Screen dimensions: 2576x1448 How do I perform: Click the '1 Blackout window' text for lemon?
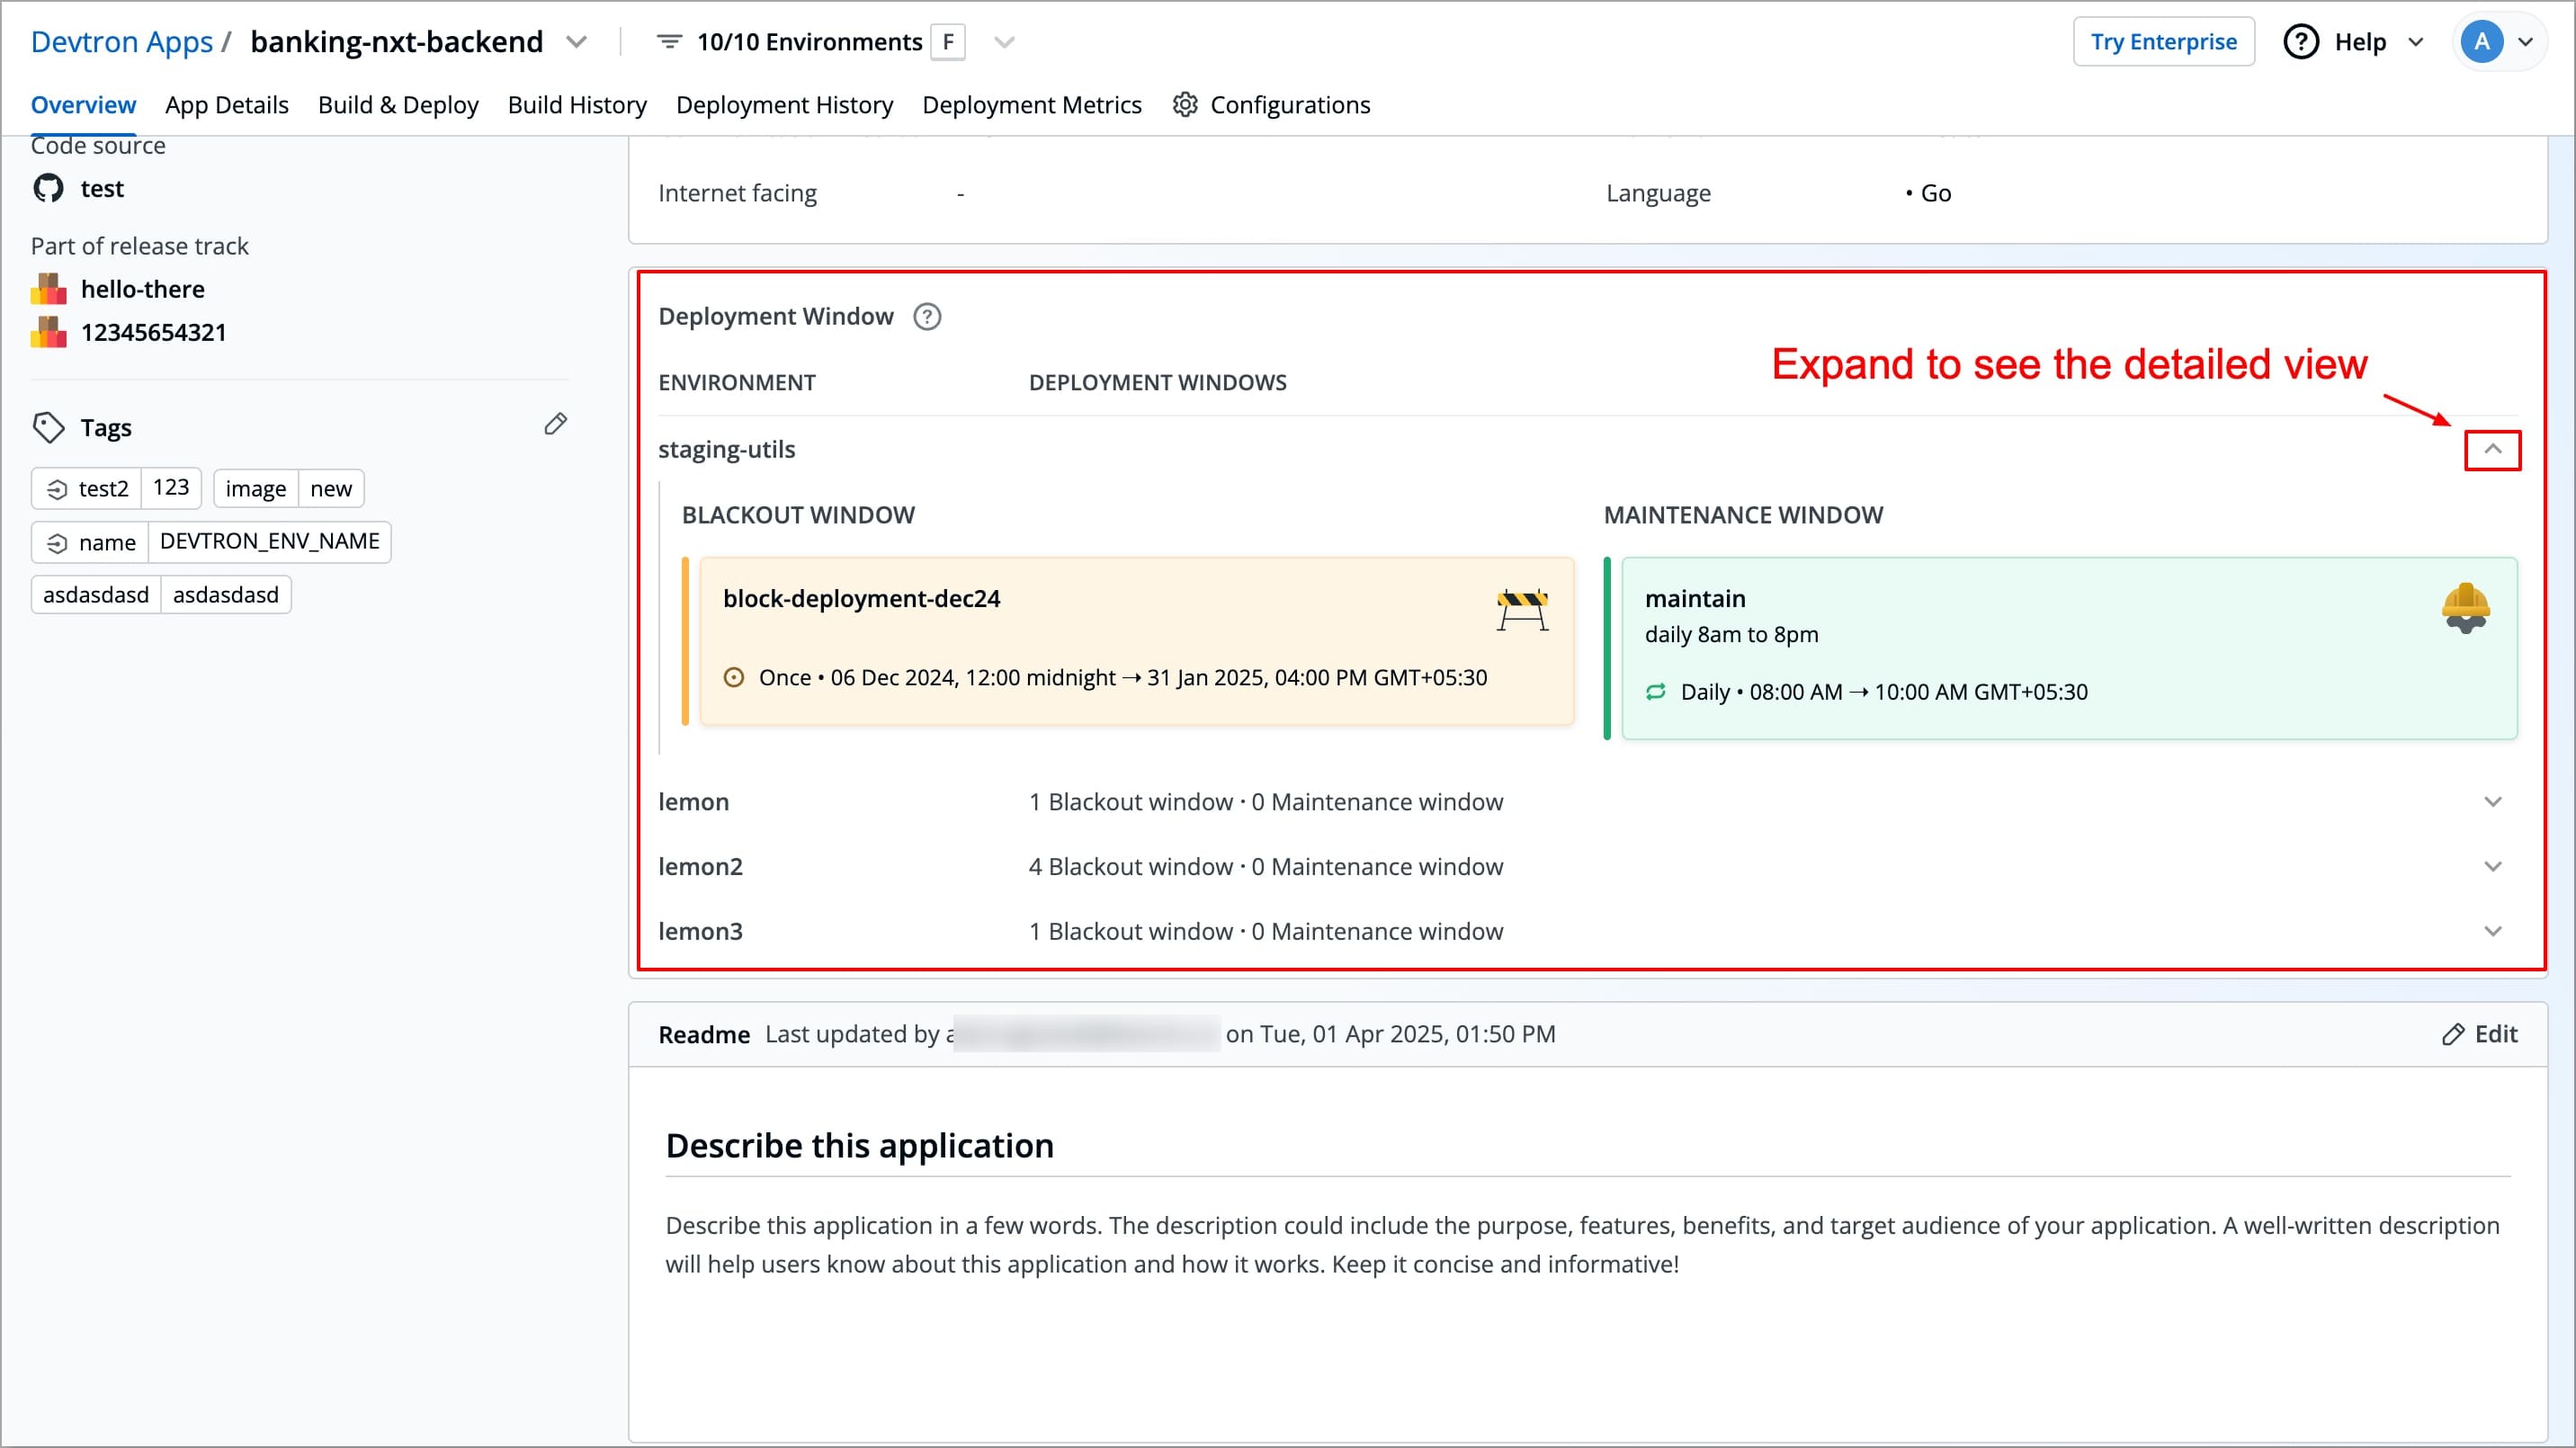1130,802
